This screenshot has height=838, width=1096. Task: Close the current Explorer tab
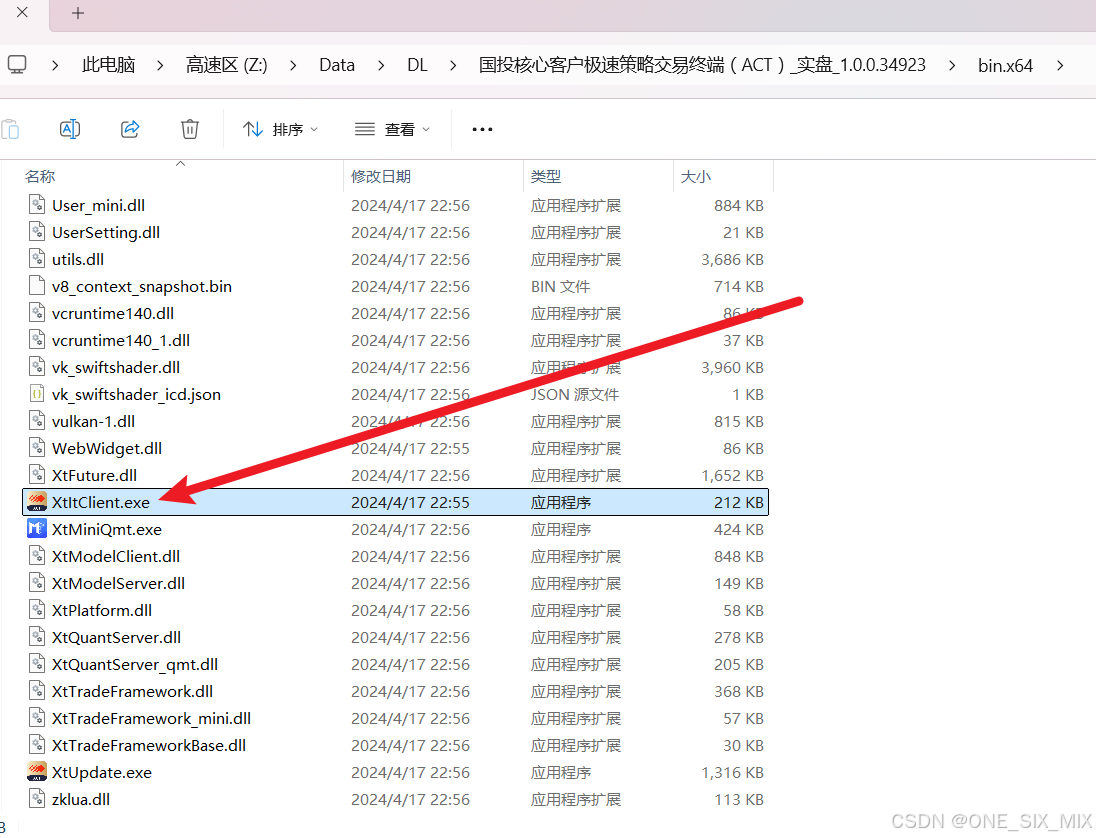coord(22,13)
